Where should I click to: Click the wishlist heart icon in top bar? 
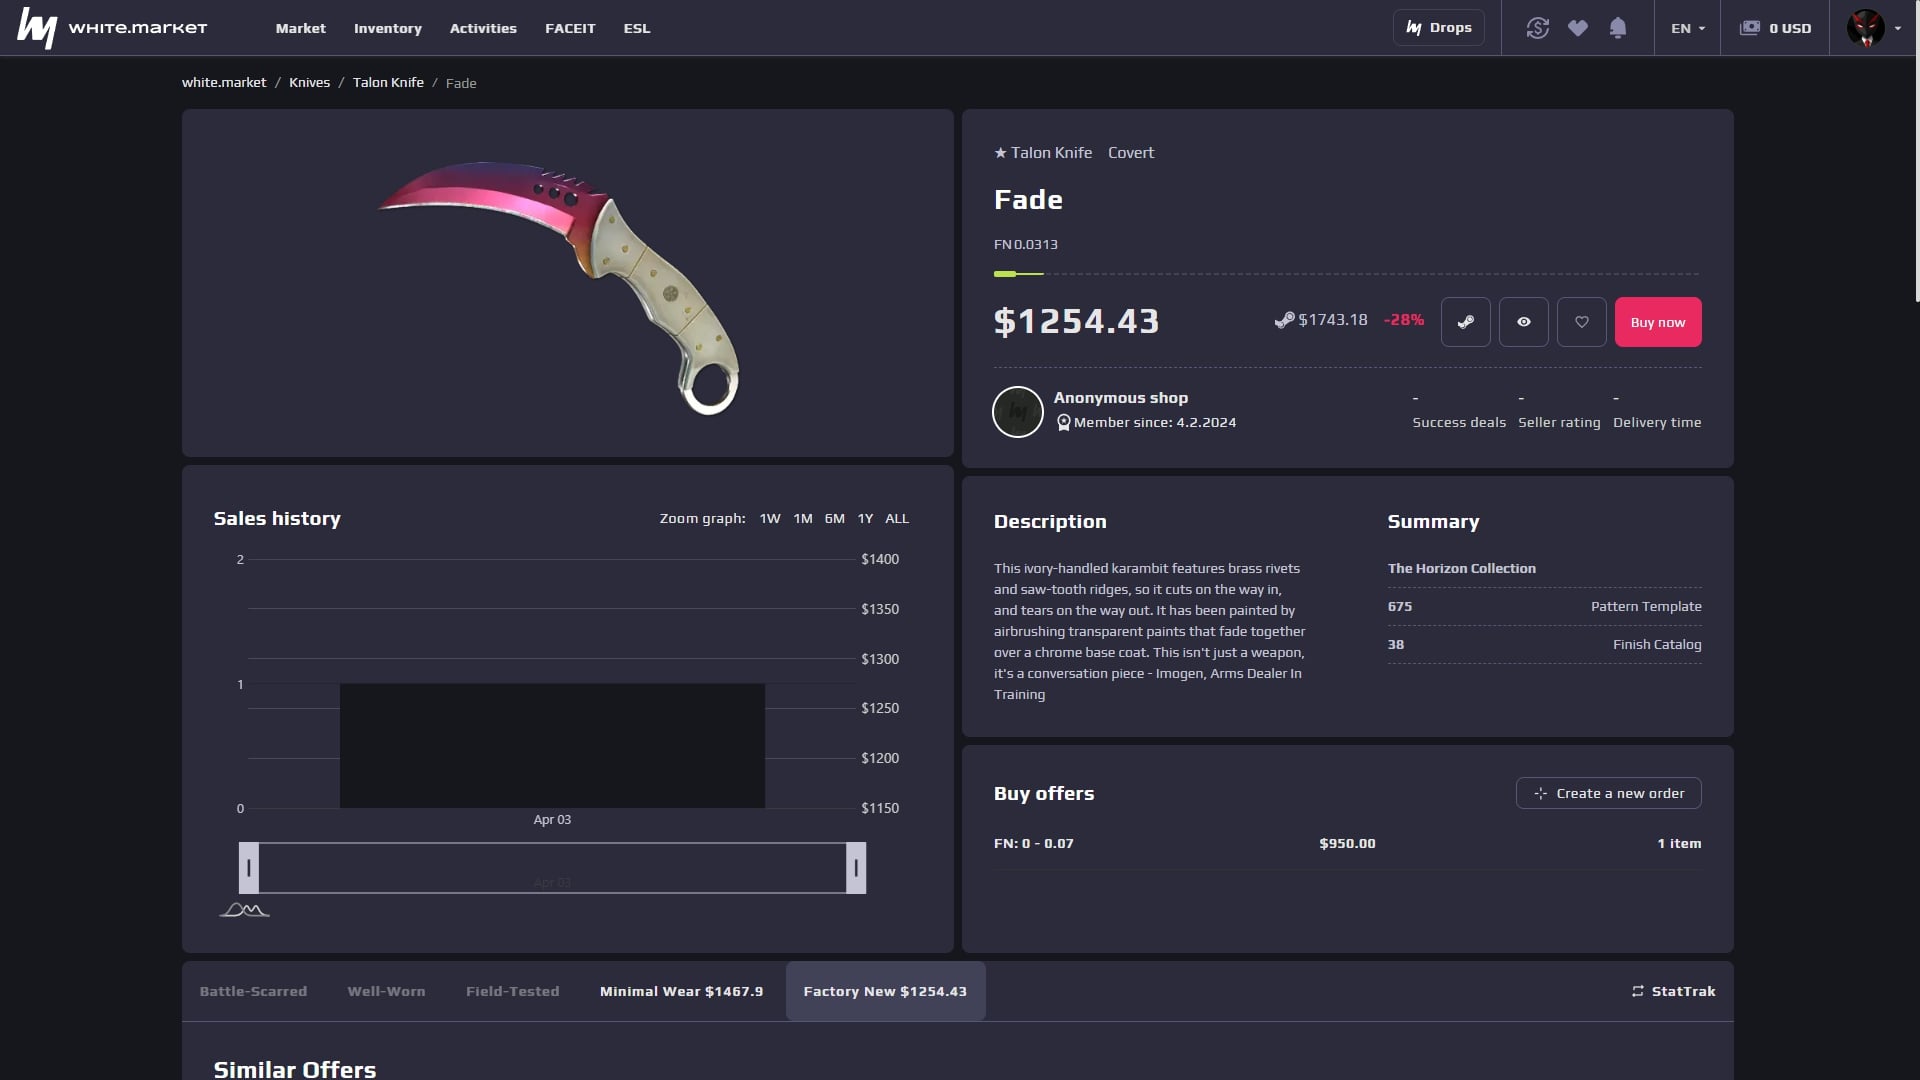pos(1577,28)
